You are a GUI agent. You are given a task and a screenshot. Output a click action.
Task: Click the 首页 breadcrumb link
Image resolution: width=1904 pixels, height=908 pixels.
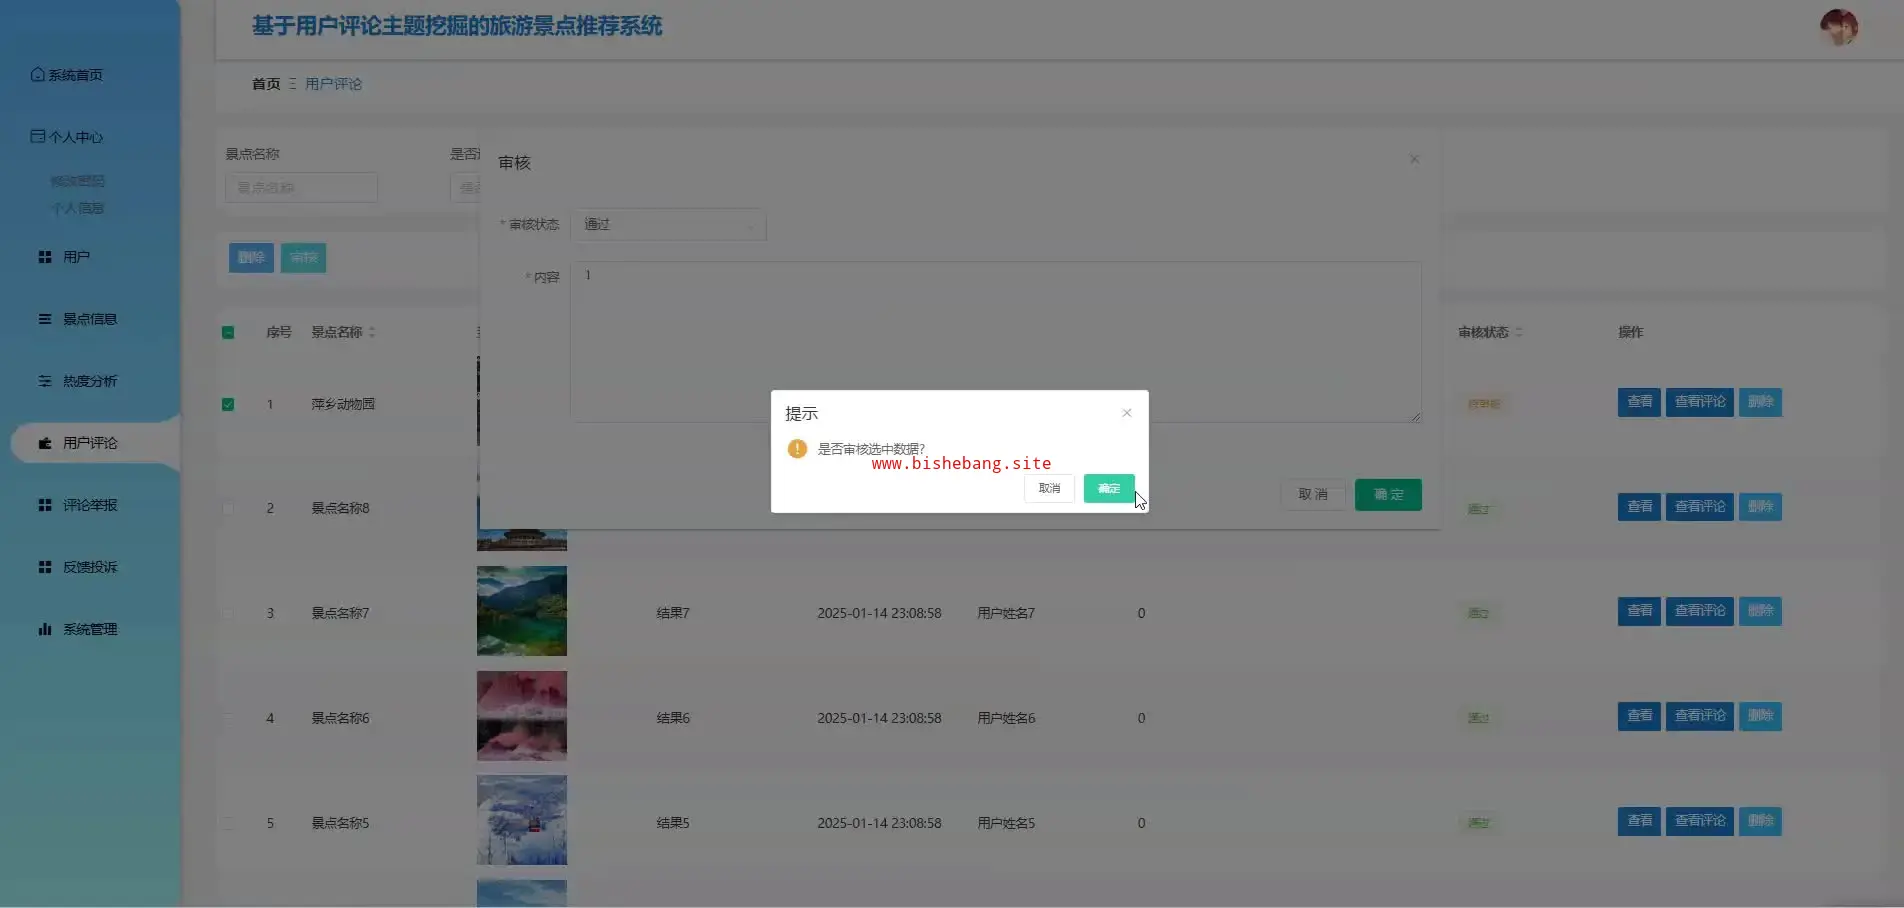pyautogui.click(x=266, y=84)
